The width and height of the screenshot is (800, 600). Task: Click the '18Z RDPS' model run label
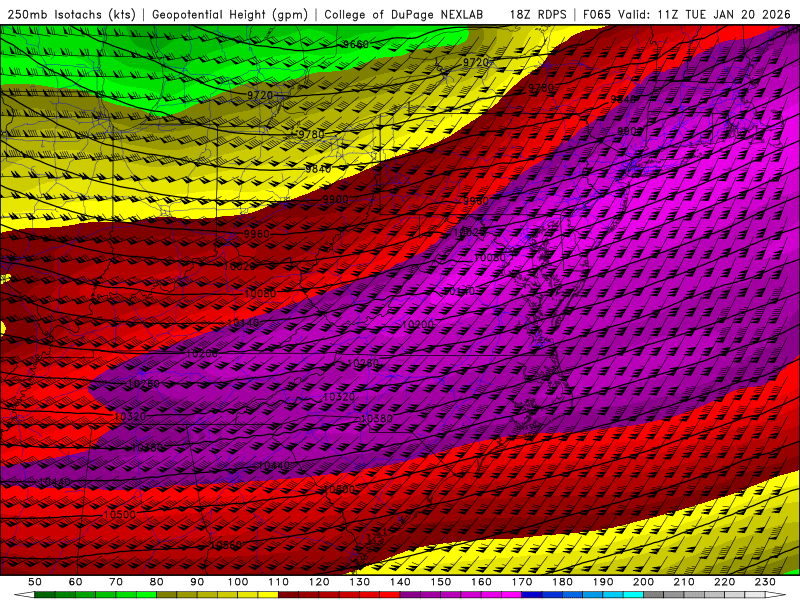click(538, 14)
